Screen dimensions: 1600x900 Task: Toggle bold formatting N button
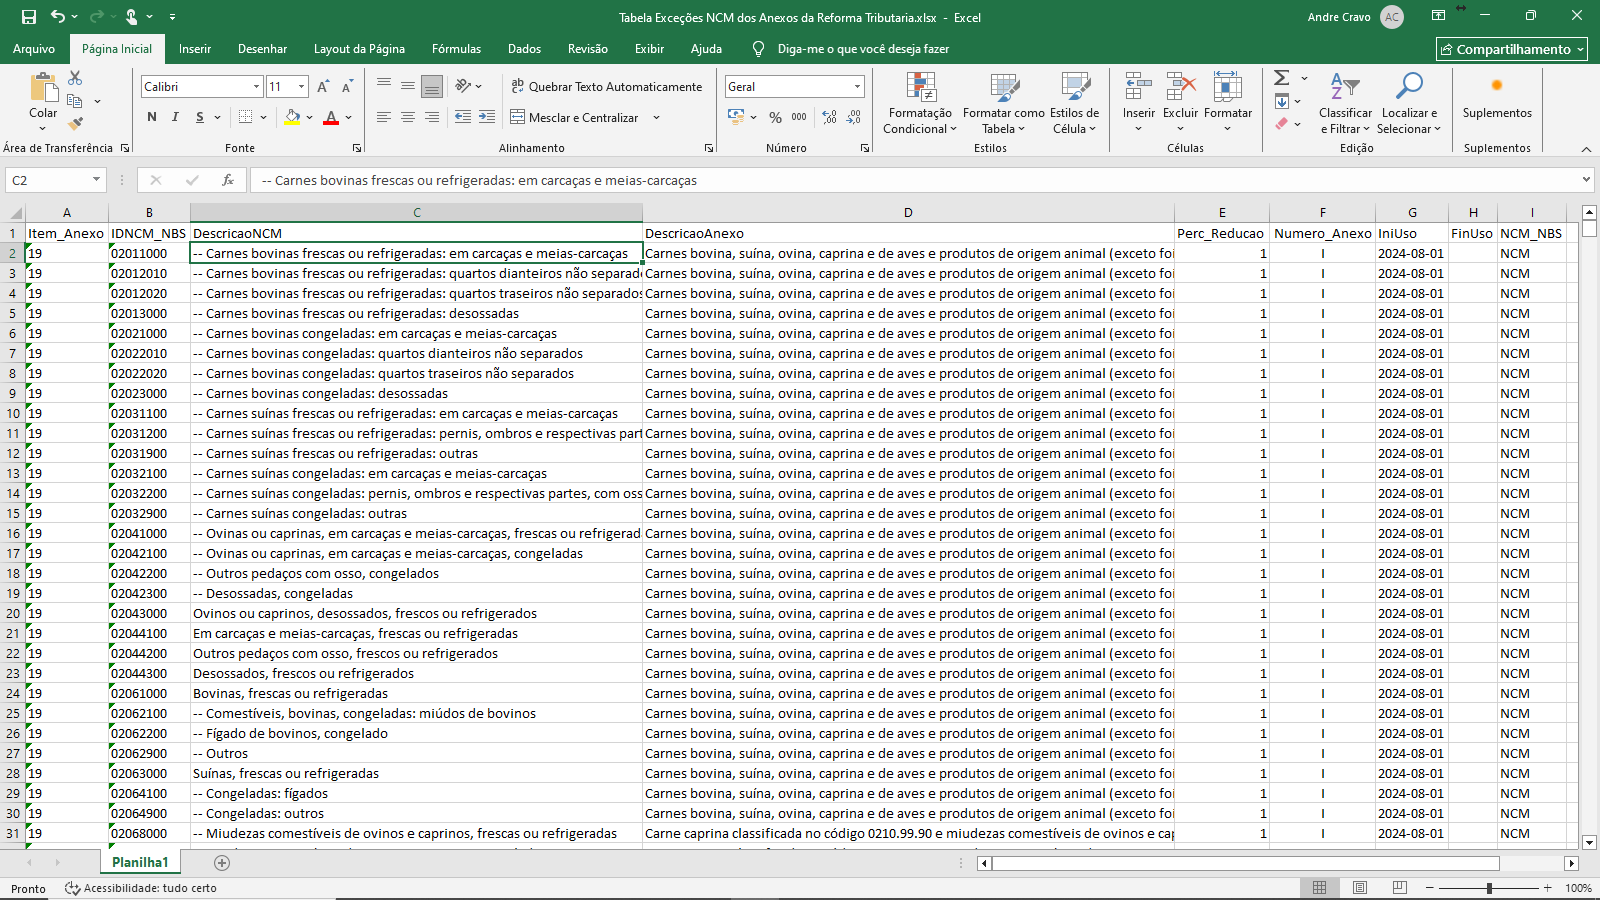pos(152,117)
